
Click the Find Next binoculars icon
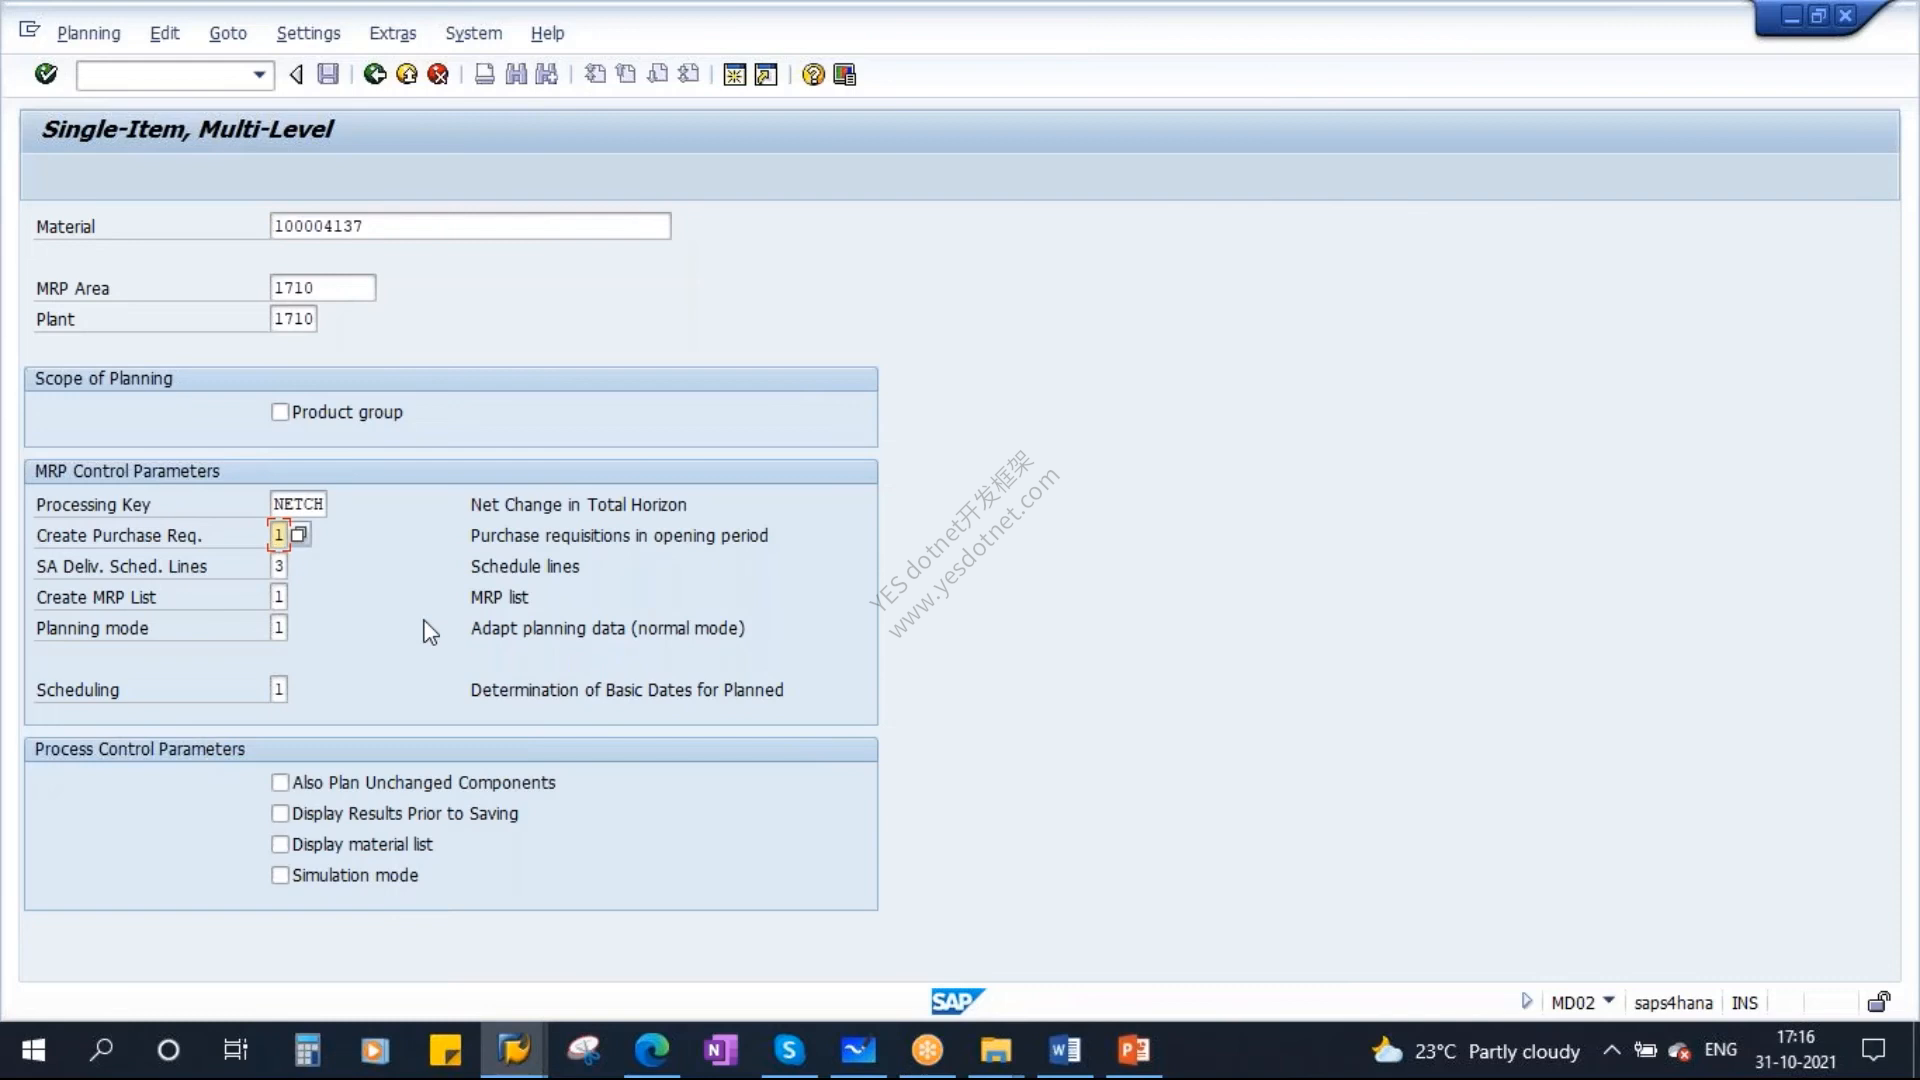click(x=547, y=74)
